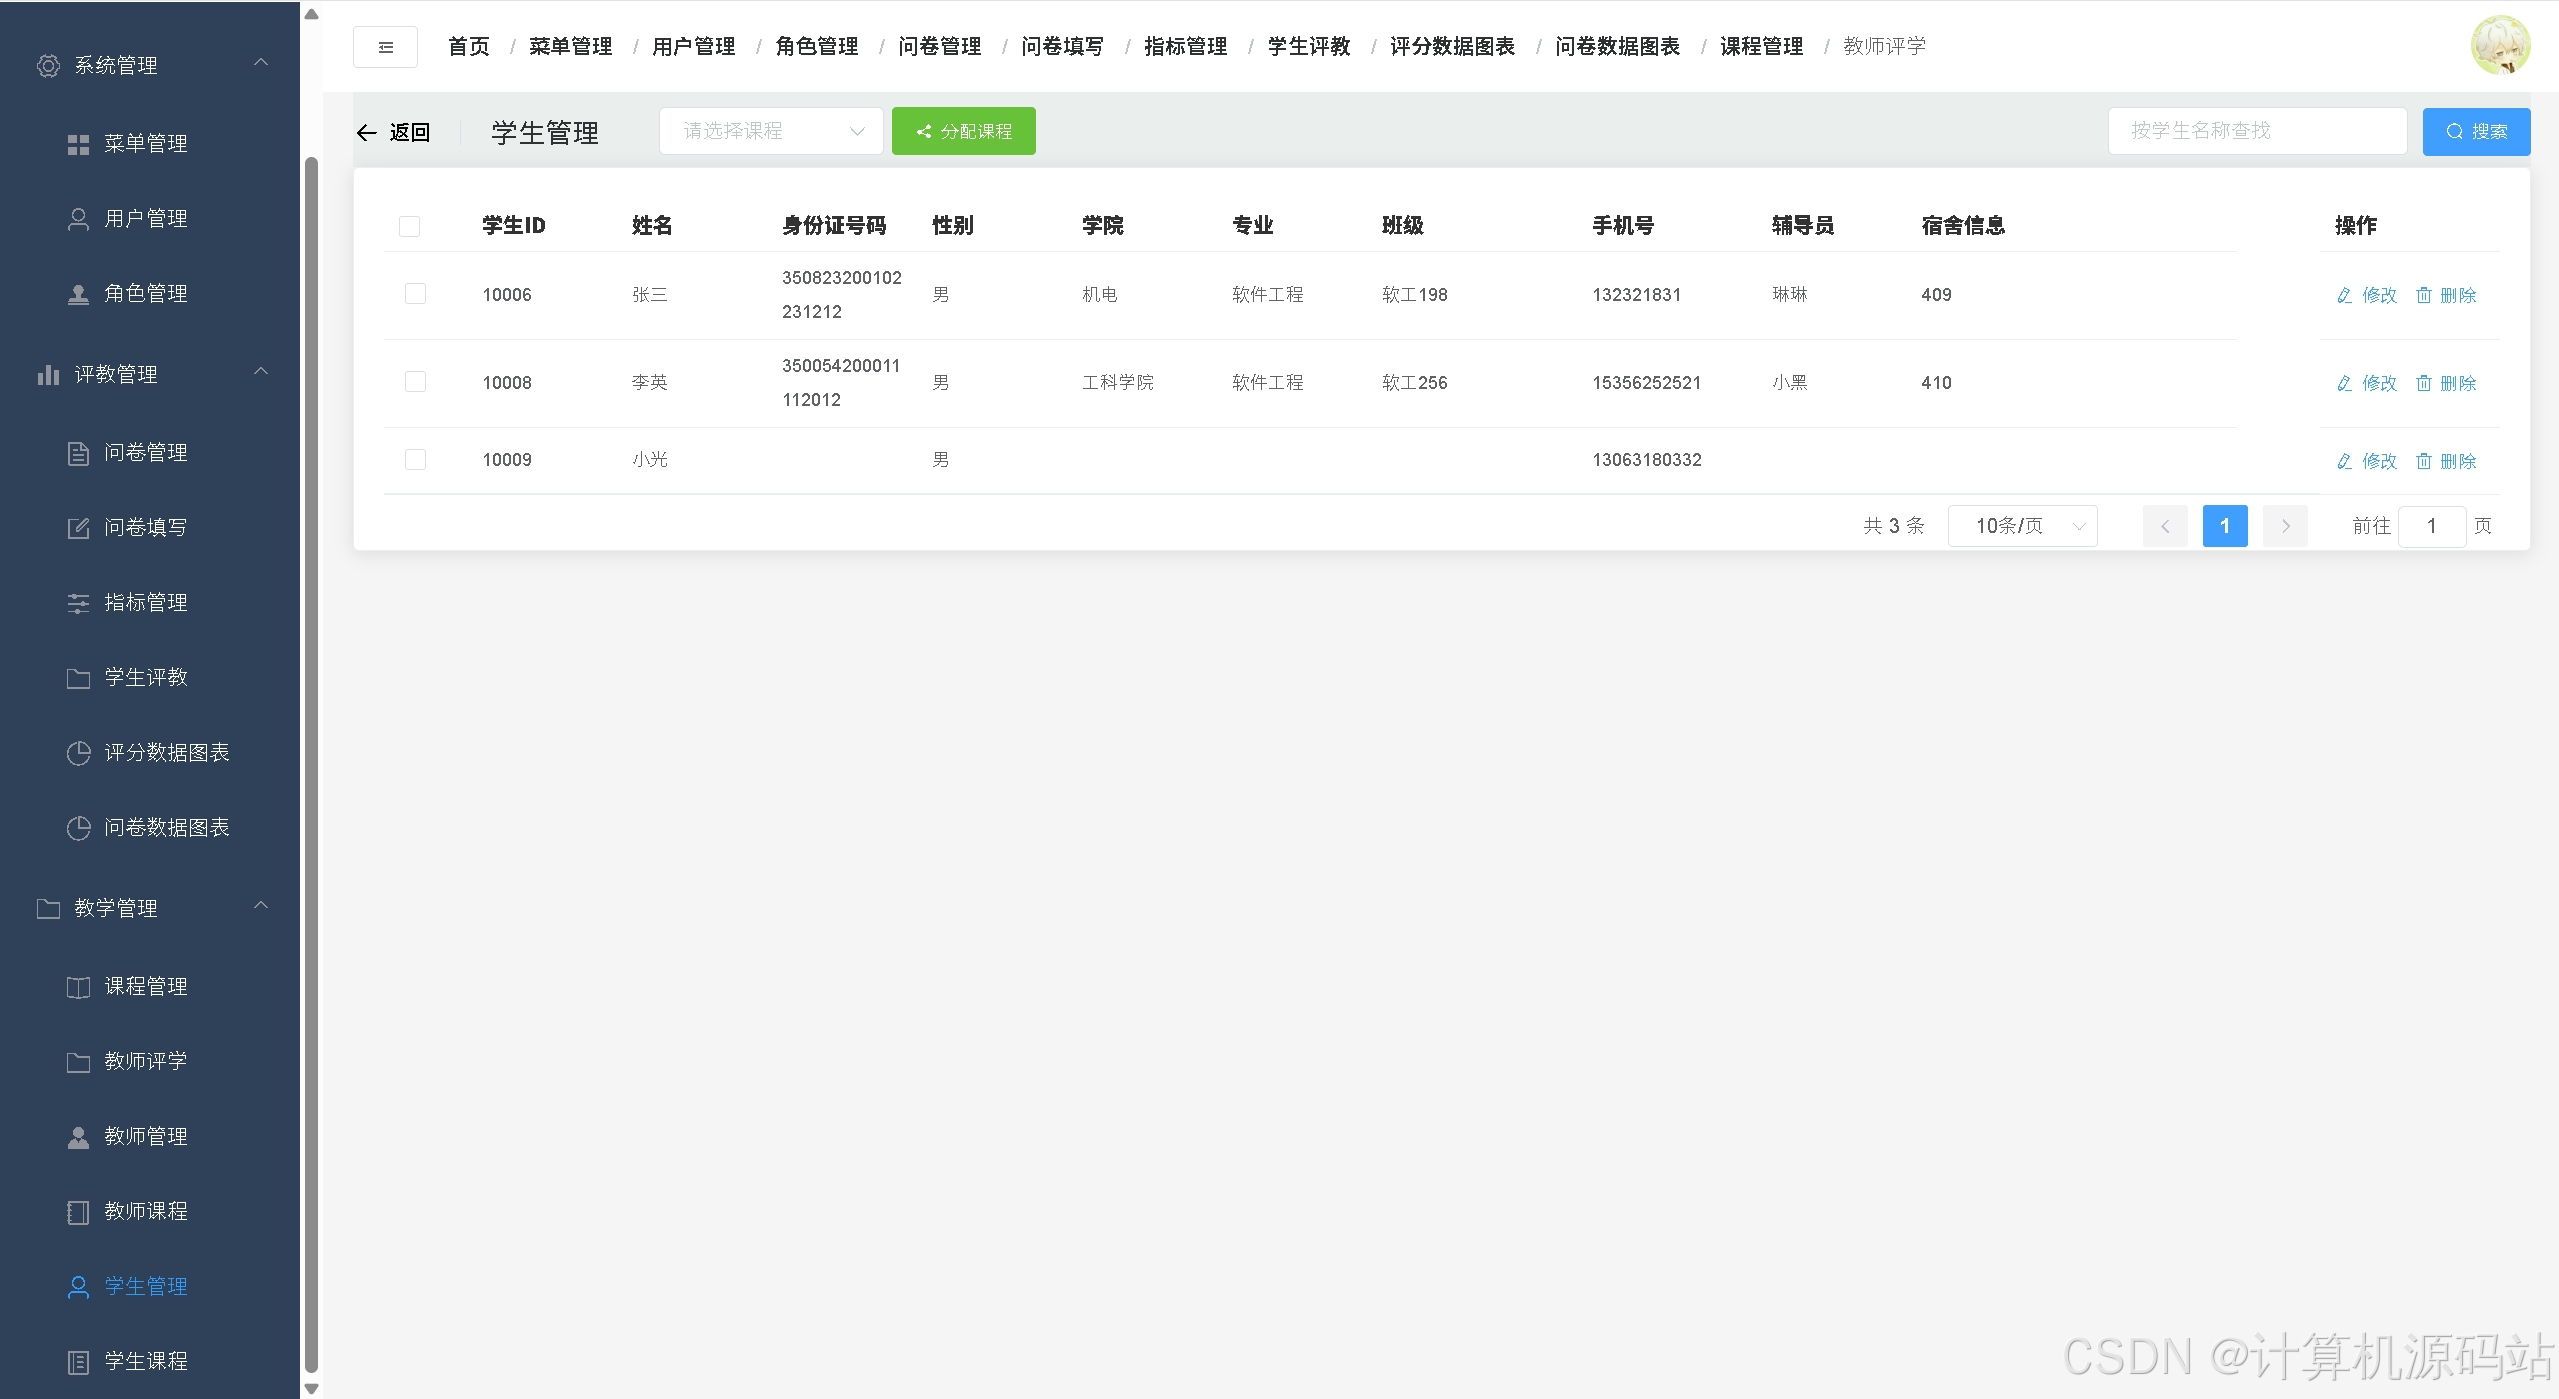This screenshot has width=2559, height=1399.
Task: Collapse the 教学管理 menu chevron
Action: click(x=261, y=906)
